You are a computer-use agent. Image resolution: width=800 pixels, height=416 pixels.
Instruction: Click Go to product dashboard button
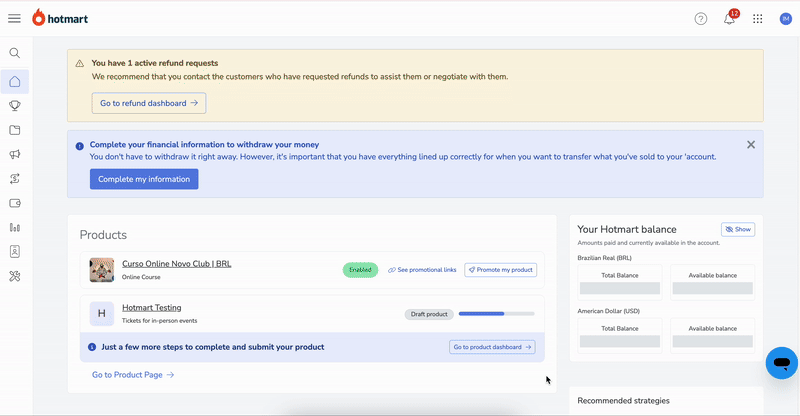[492, 347]
